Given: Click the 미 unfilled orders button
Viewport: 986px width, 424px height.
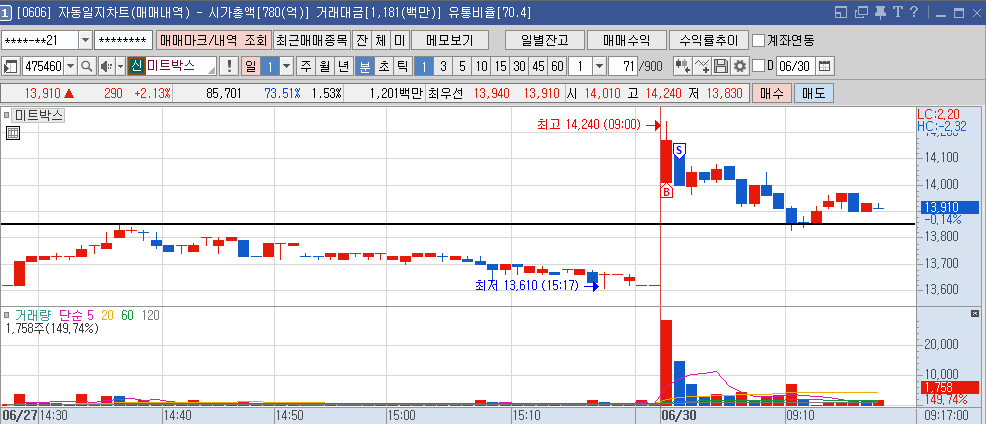Looking at the screenshot, I should click(399, 40).
